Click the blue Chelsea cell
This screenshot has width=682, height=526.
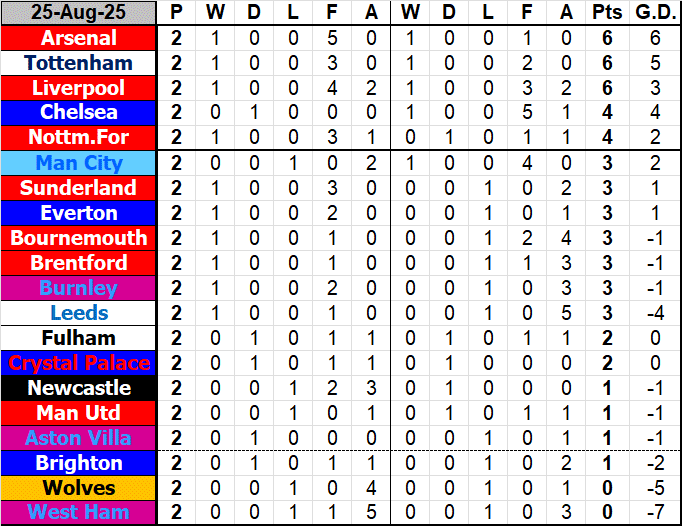pos(78,113)
